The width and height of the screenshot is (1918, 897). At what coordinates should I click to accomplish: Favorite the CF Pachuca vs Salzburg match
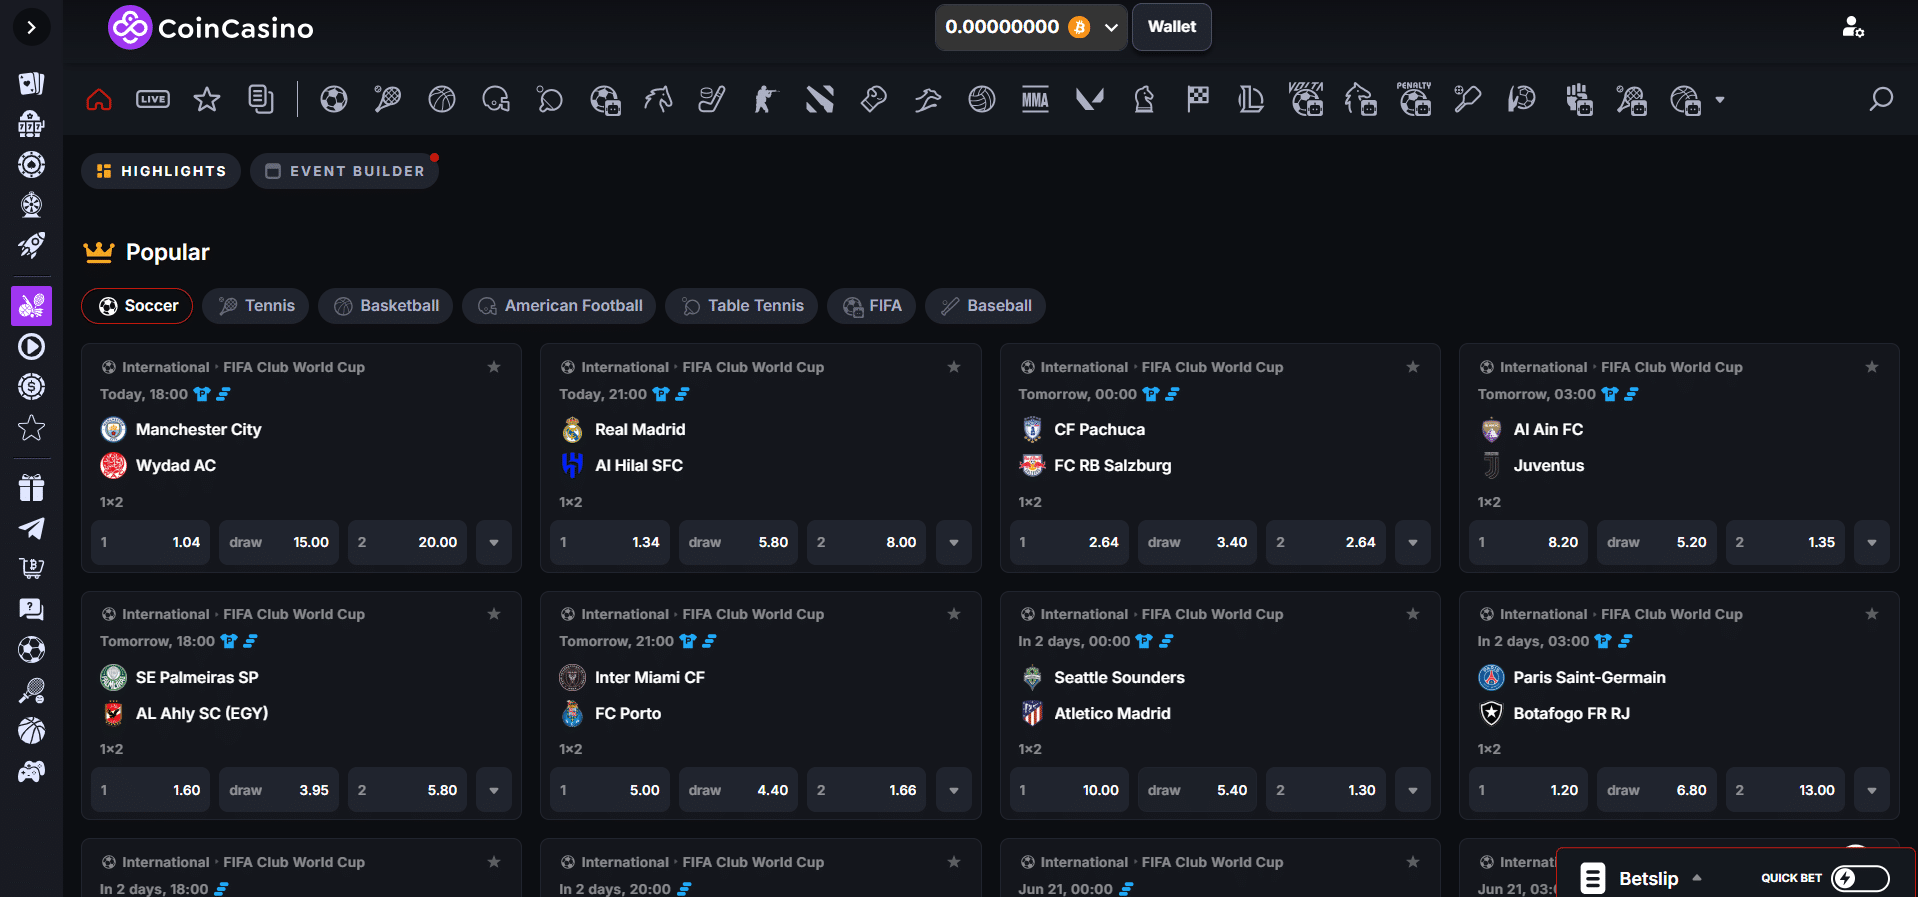(1413, 367)
